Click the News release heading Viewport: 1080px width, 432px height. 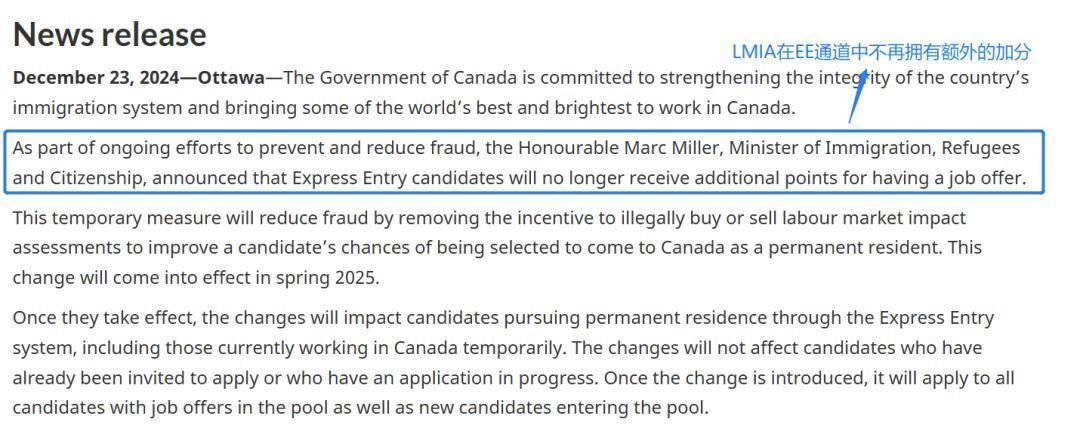[x=110, y=34]
